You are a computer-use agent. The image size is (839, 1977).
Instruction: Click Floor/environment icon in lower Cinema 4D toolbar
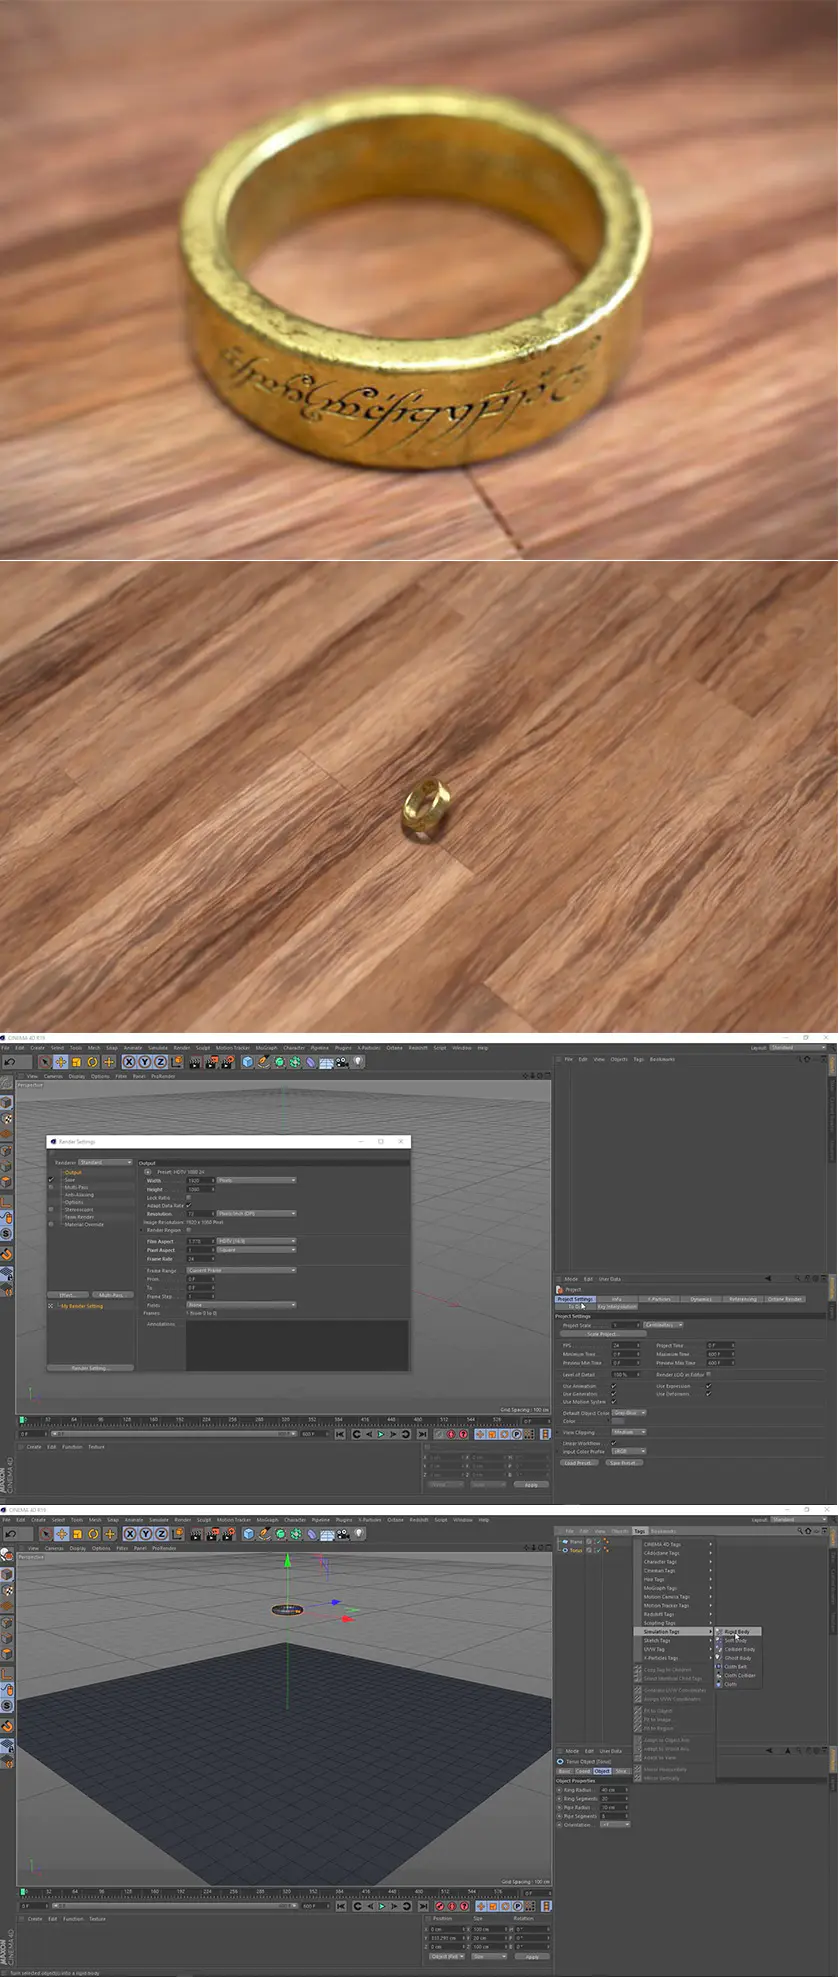(x=327, y=1534)
